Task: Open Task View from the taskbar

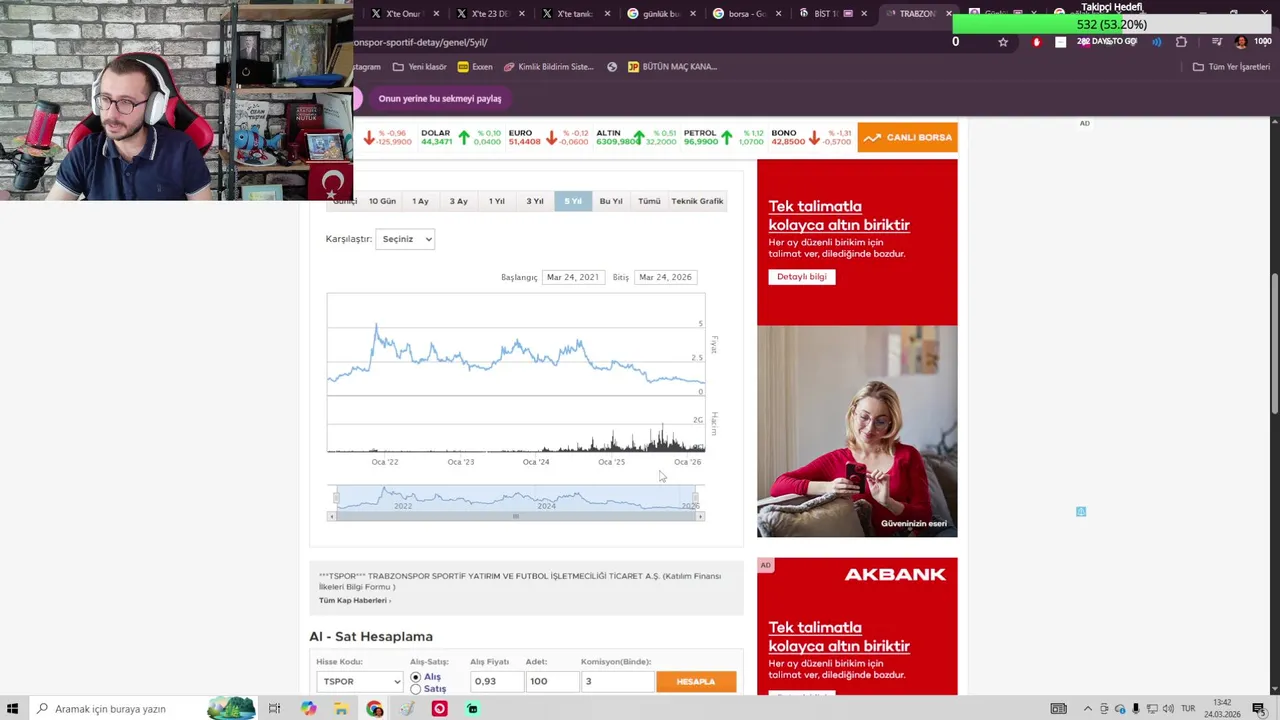Action: (274, 709)
